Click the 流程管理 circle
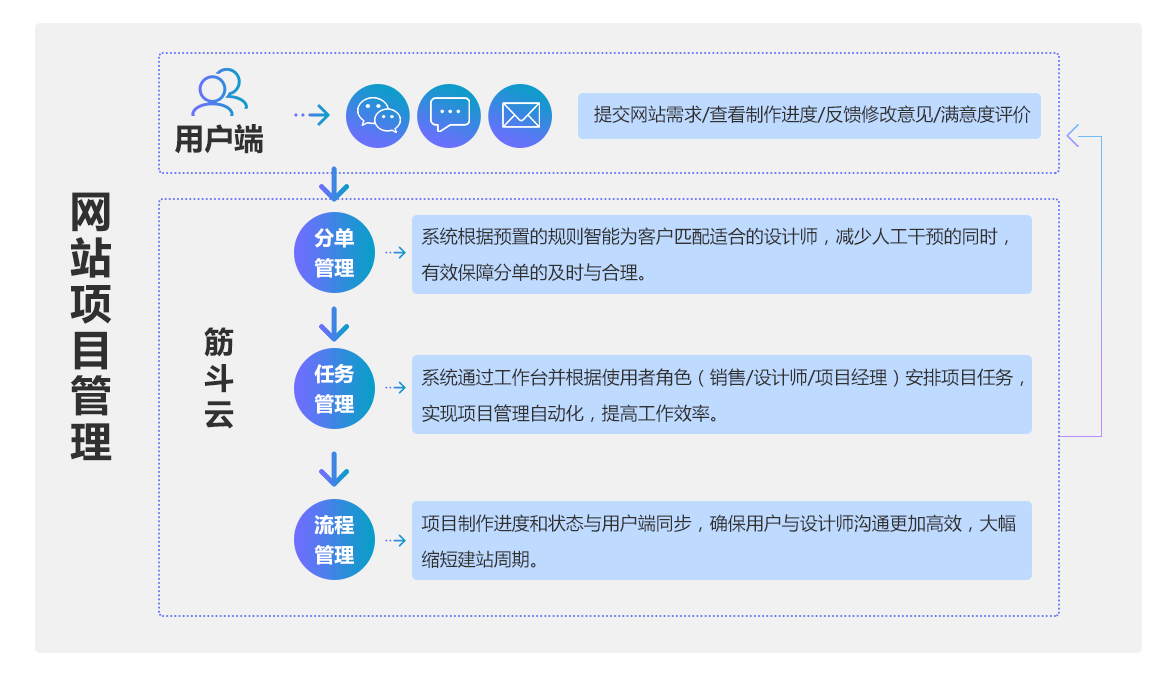 point(334,540)
